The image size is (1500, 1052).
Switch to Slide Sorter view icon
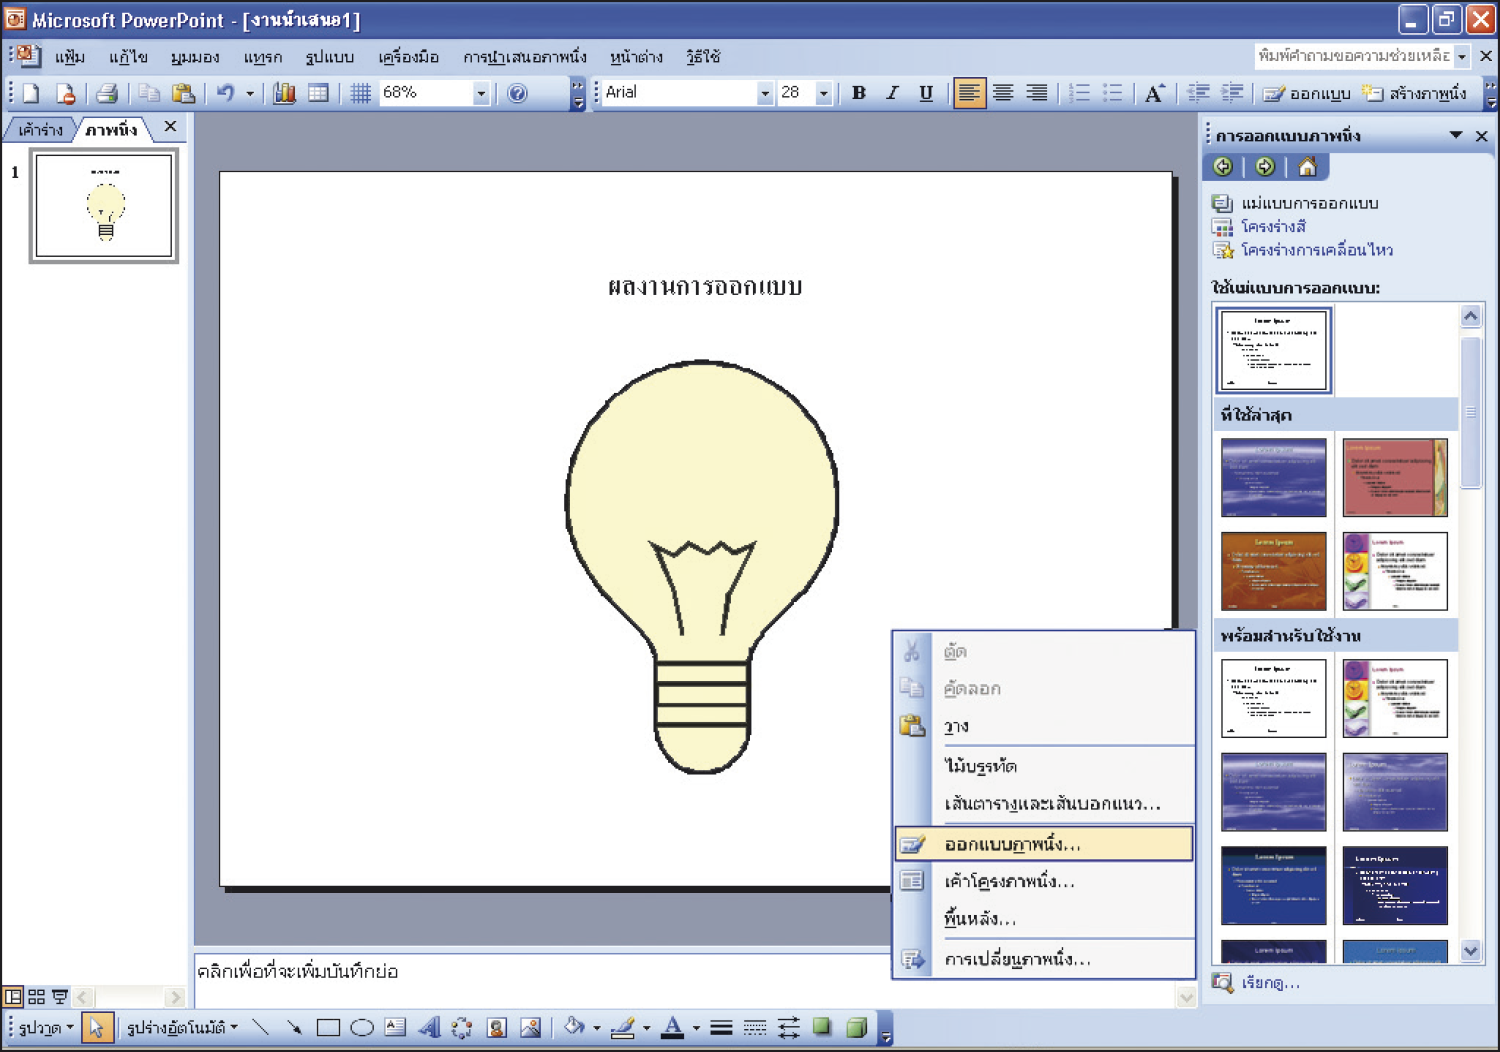pyautogui.click(x=37, y=996)
